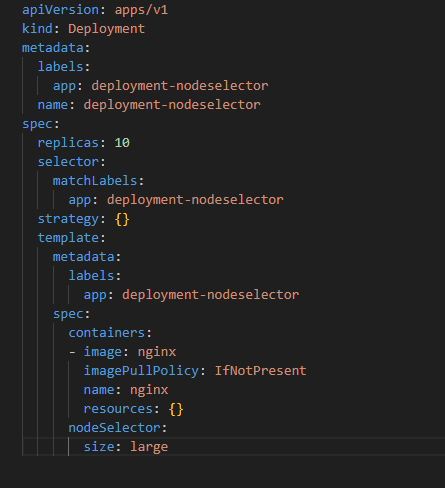Click the replicas key
Screen dimensions: 445x488
pos(68,143)
